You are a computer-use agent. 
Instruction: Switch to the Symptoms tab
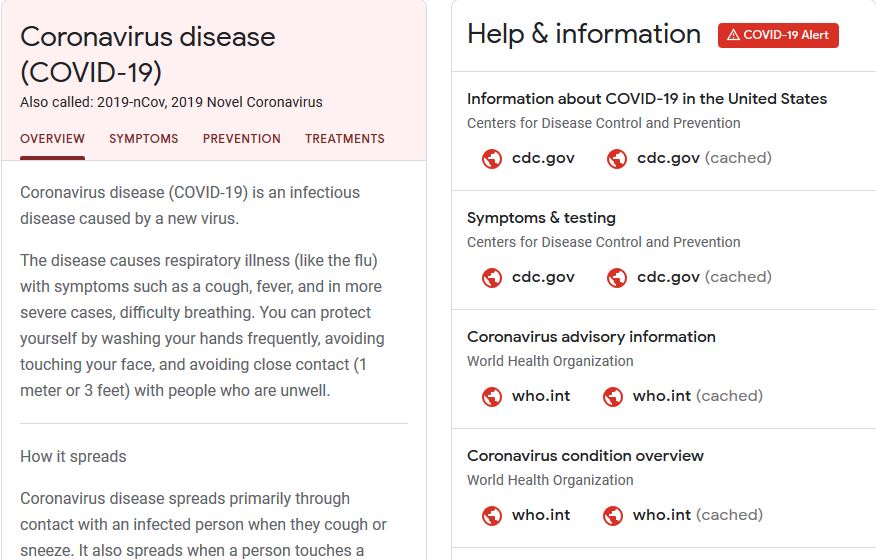pos(144,139)
